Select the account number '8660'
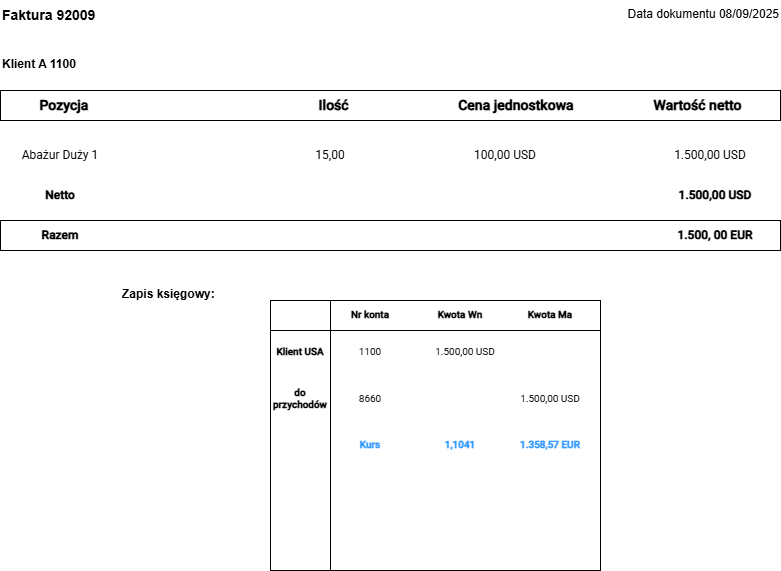The height and width of the screenshot is (571, 781). [x=370, y=399]
